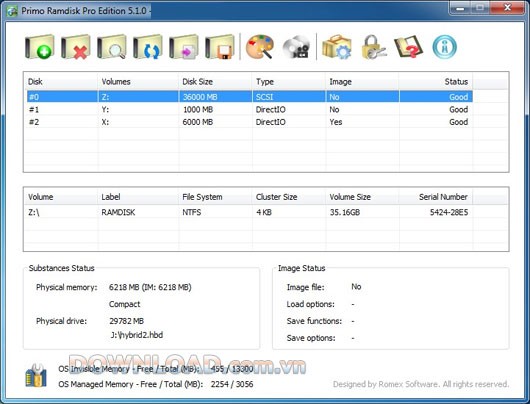Click the Primo Ramdisk title bar icon
The width and height of the screenshot is (530, 404).
pos(12,11)
